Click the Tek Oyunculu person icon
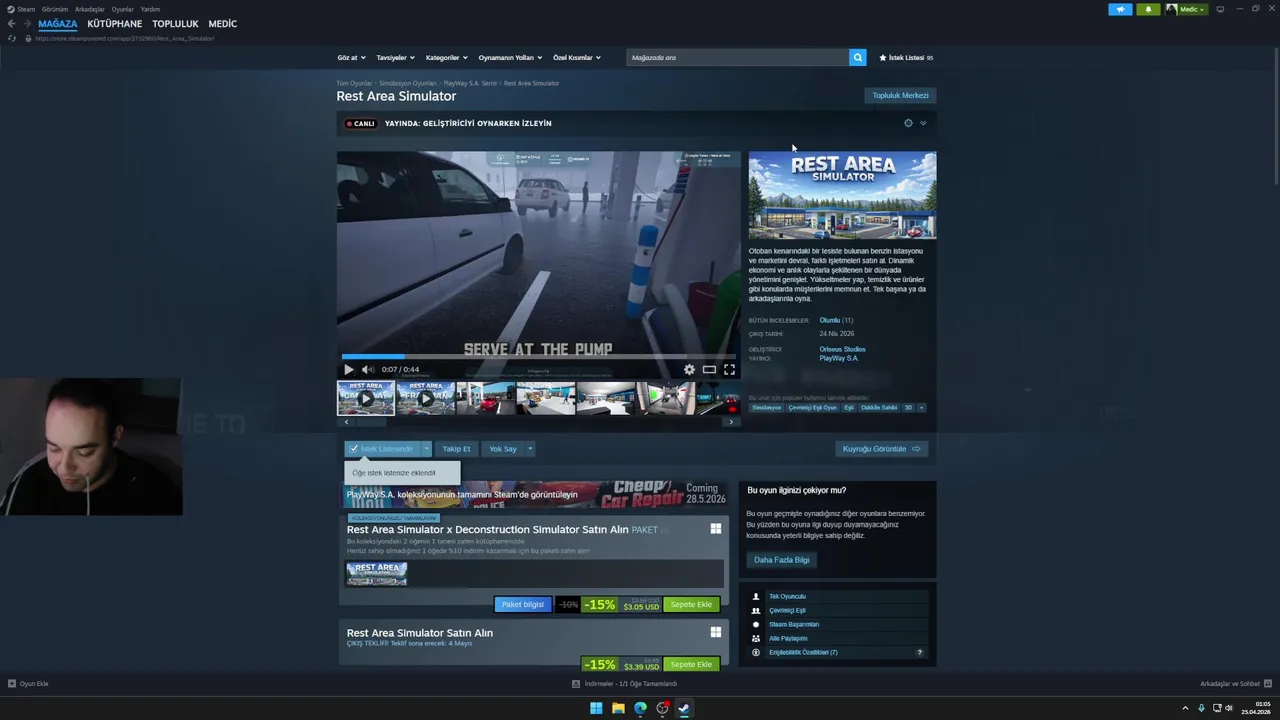The image size is (1280, 720). point(756,596)
